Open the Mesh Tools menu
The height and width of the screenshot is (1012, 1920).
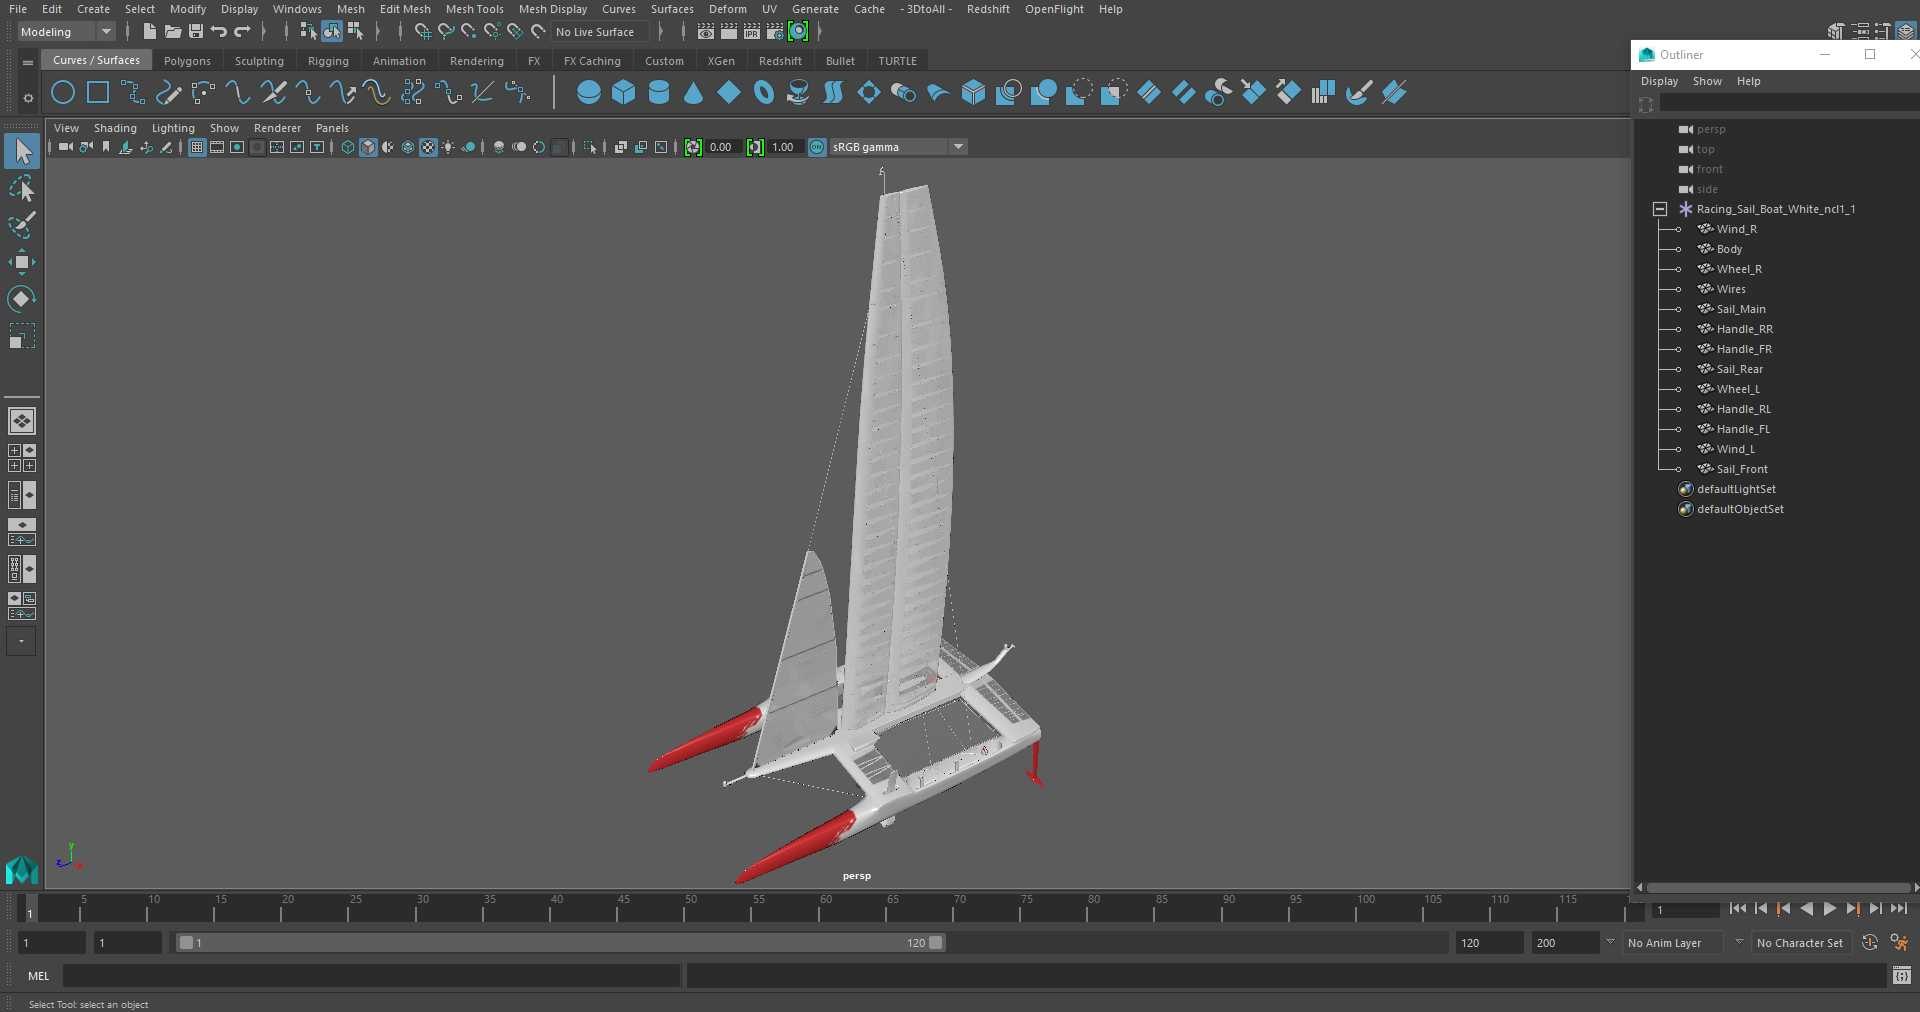(474, 9)
